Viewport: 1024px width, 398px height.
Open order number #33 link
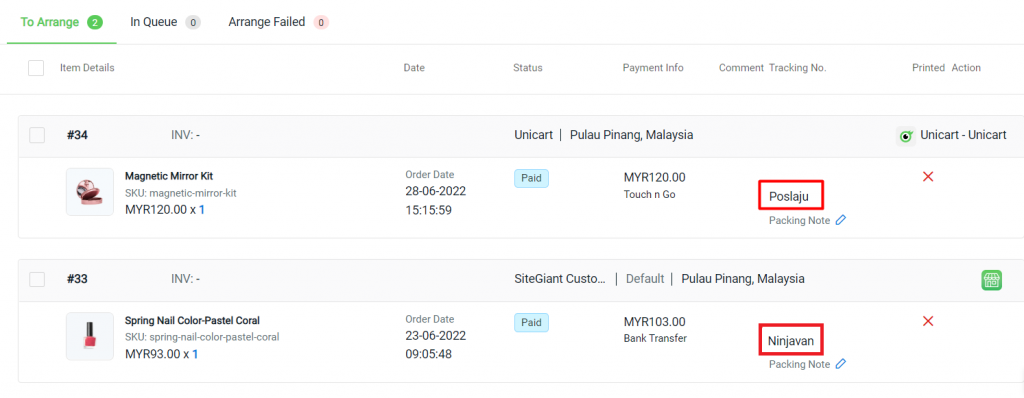(x=77, y=279)
